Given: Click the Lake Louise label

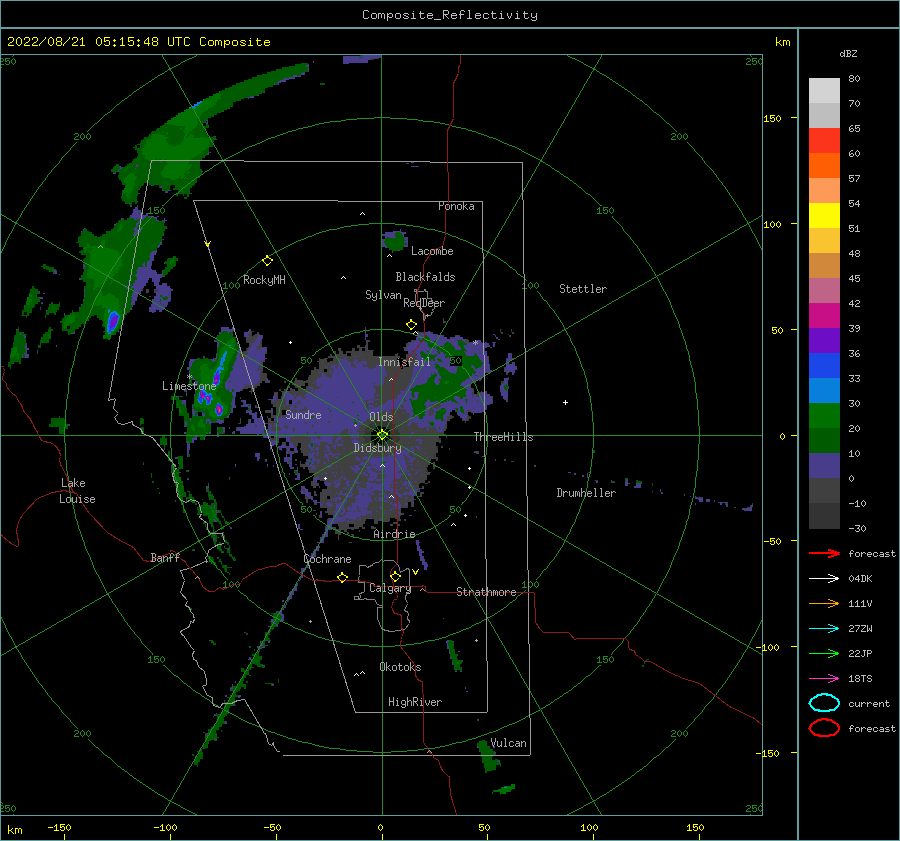Looking at the screenshot, I should tap(77, 491).
